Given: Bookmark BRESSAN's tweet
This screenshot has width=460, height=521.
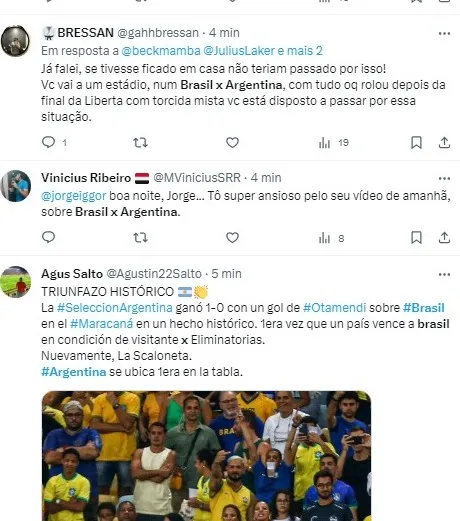Looking at the screenshot, I should (416, 143).
